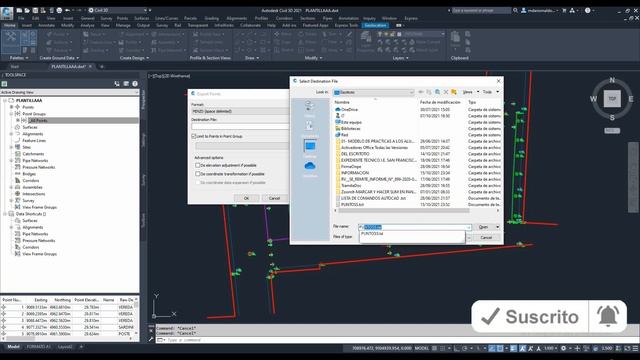The image size is (640, 360).
Task: Click Delete X icon in file dialog toolbar
Action: [446, 92]
